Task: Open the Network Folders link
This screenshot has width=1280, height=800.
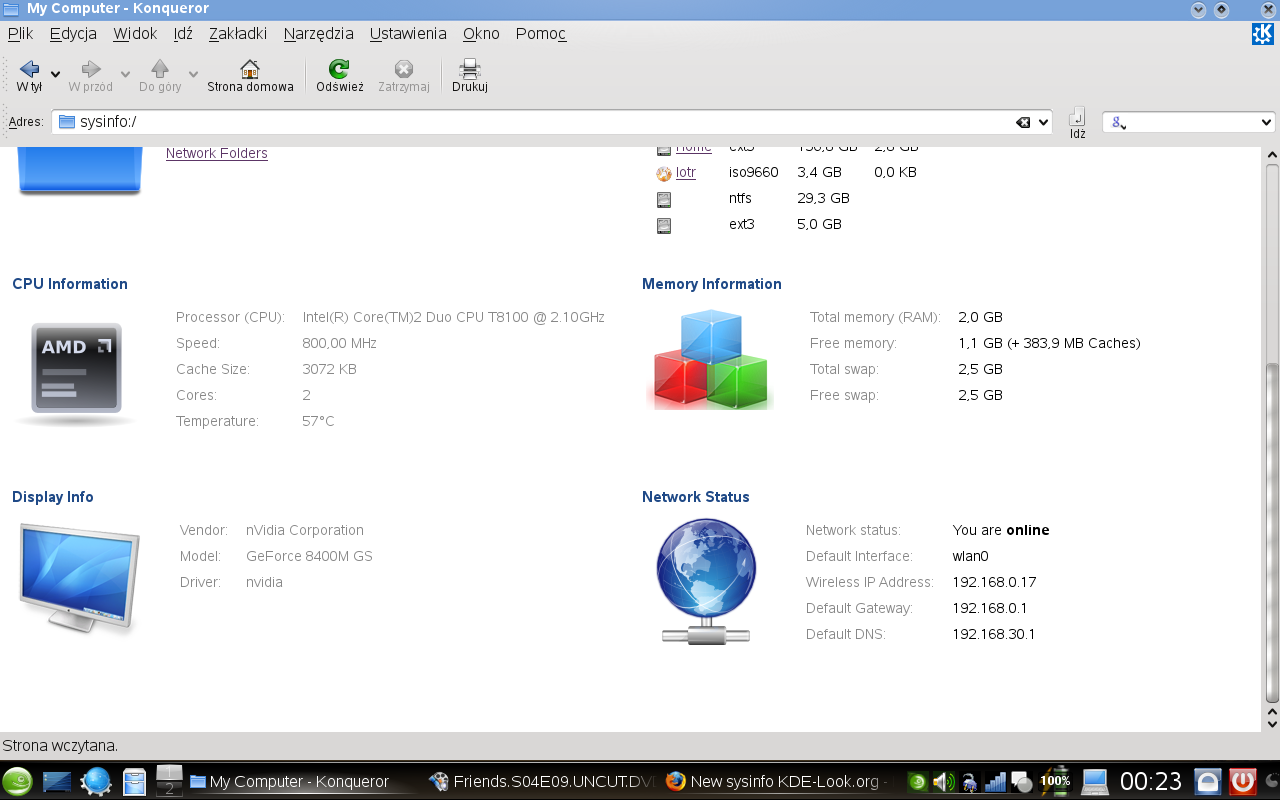Action: pos(217,153)
